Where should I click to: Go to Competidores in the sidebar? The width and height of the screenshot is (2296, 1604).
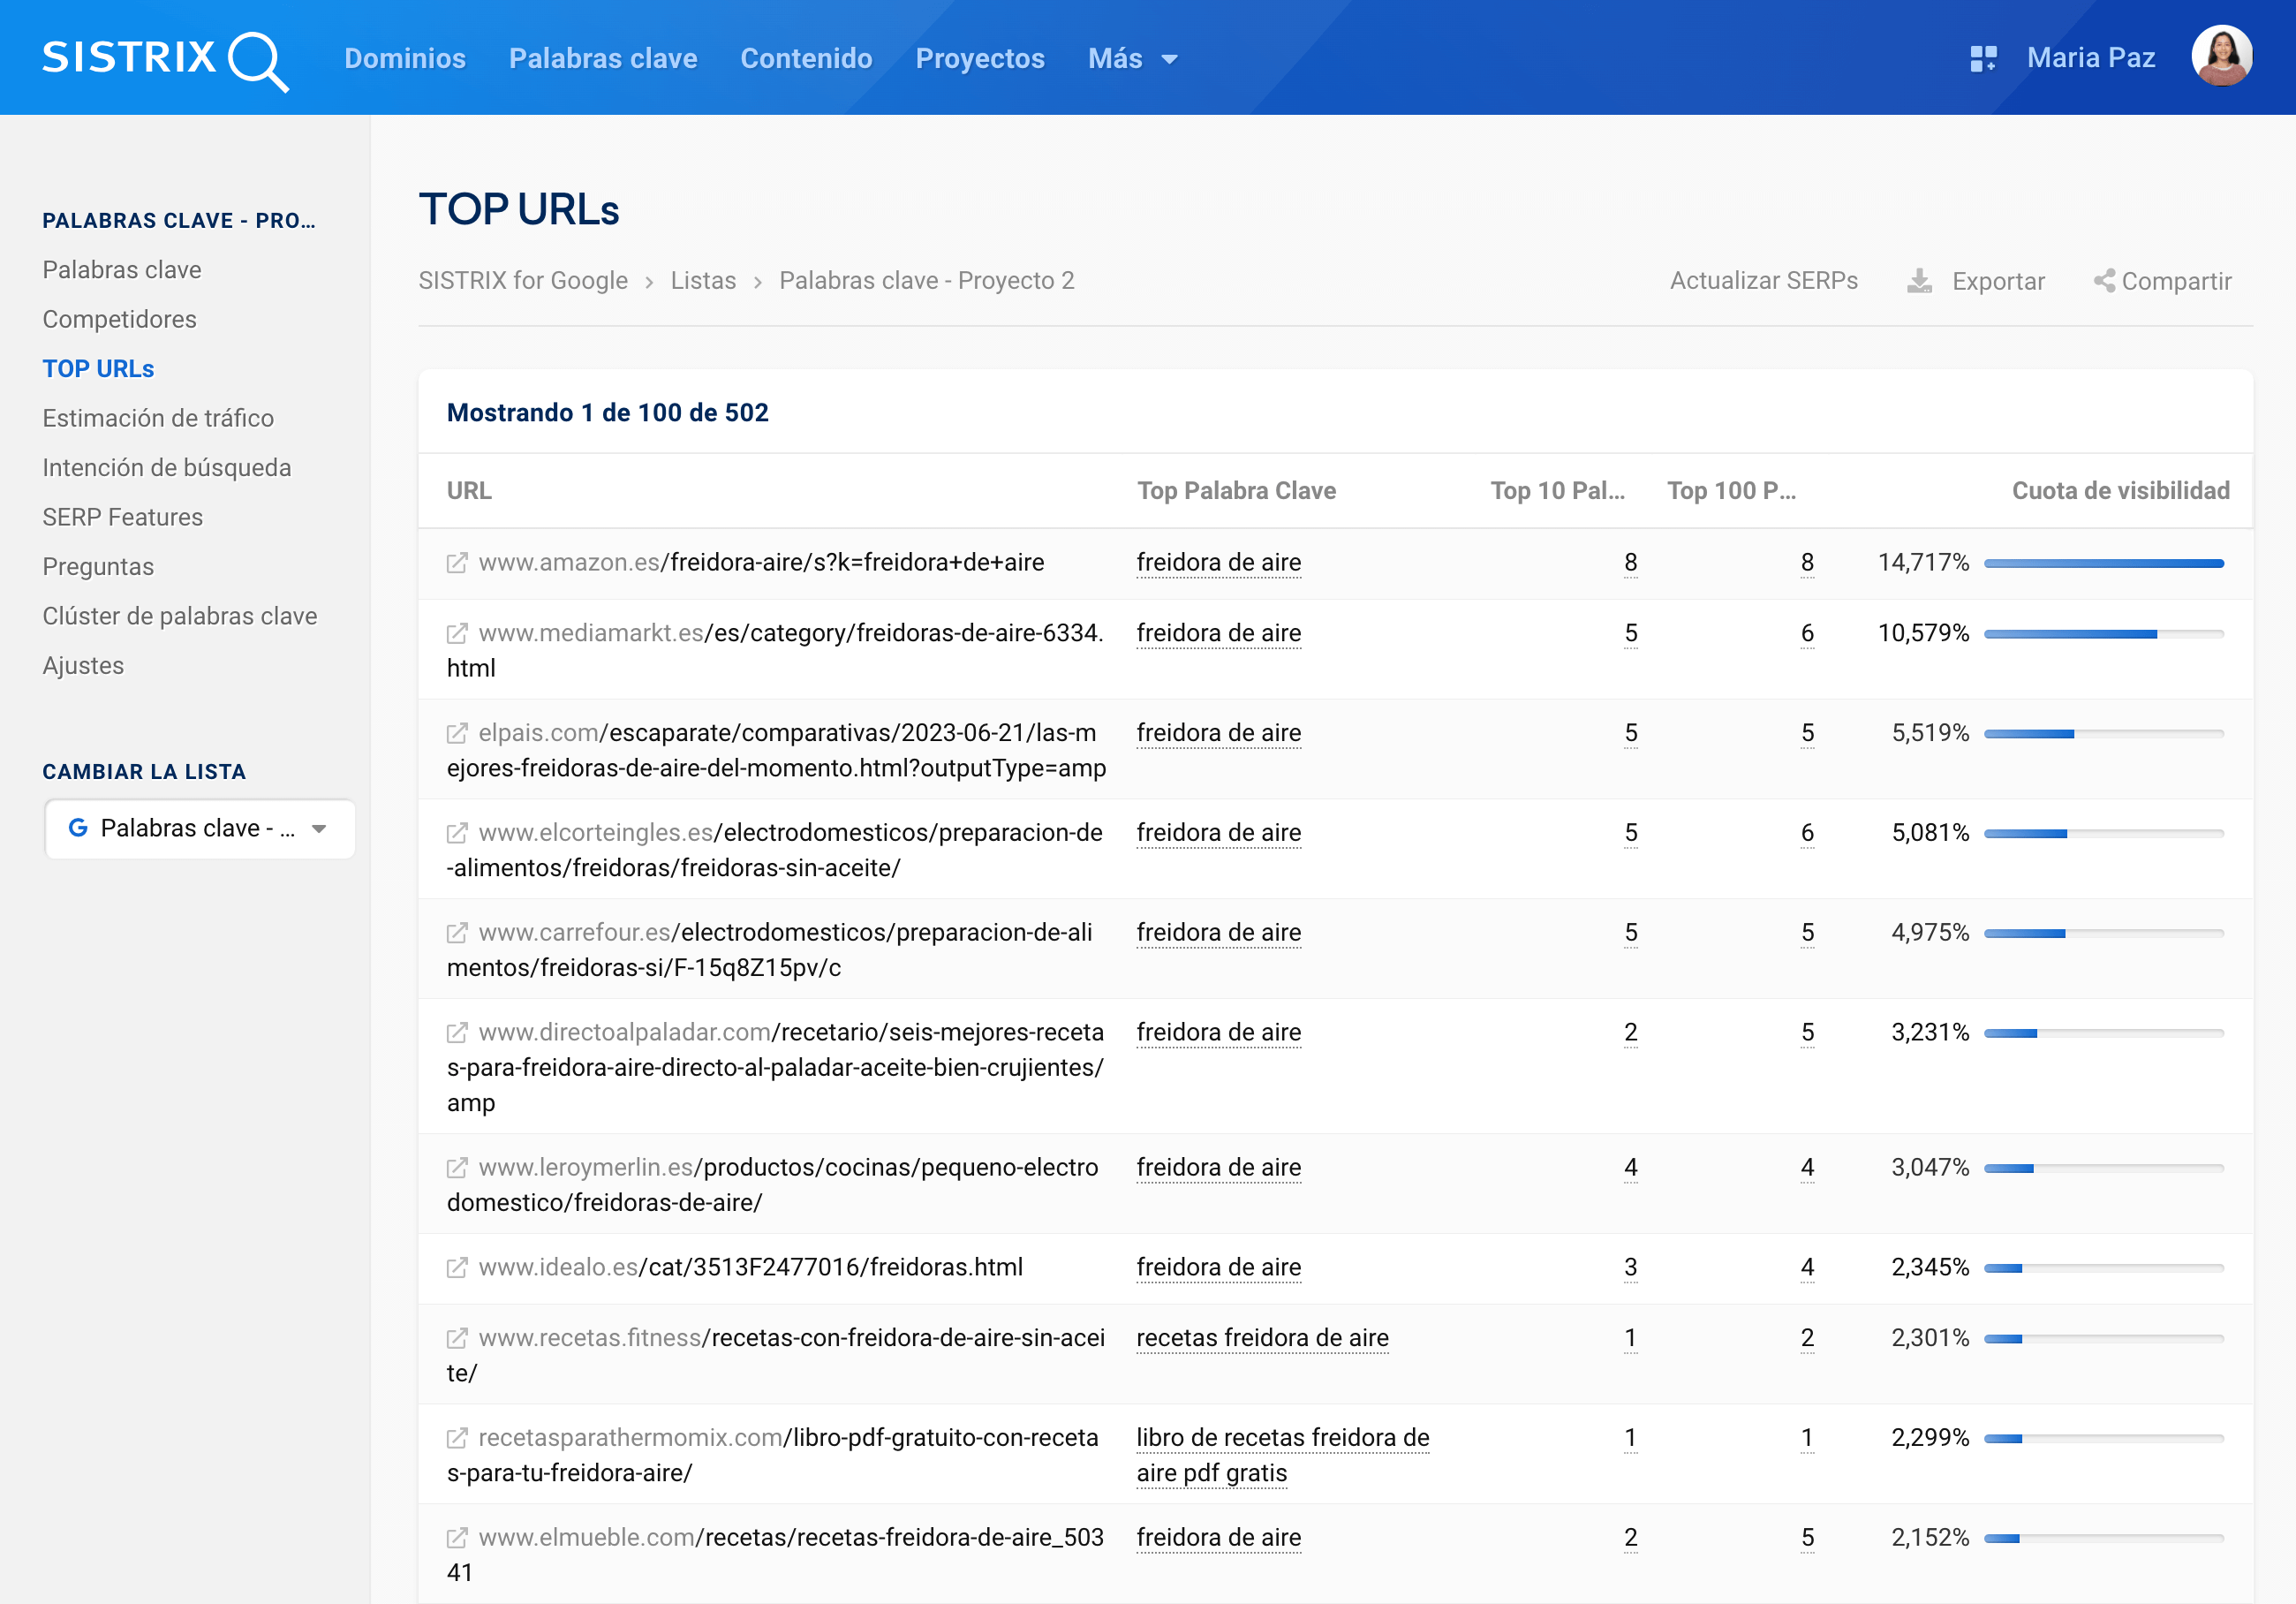point(119,319)
